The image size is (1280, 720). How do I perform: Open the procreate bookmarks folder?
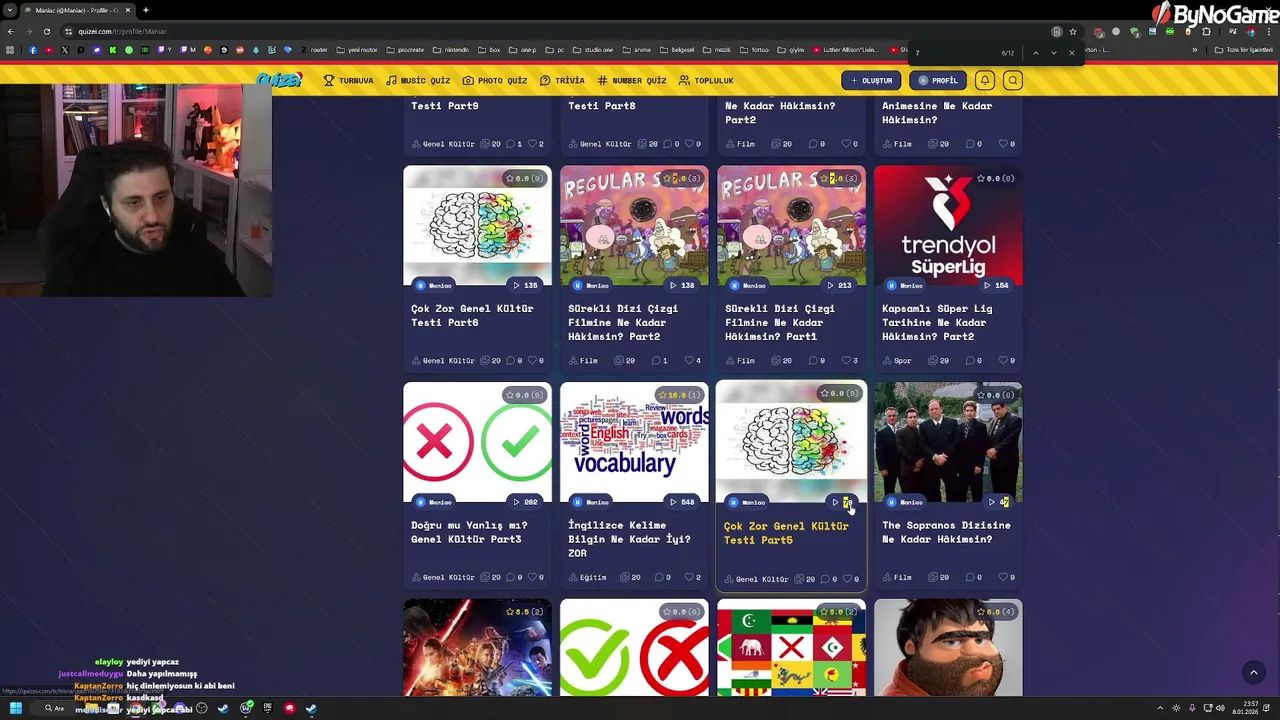coord(406,50)
